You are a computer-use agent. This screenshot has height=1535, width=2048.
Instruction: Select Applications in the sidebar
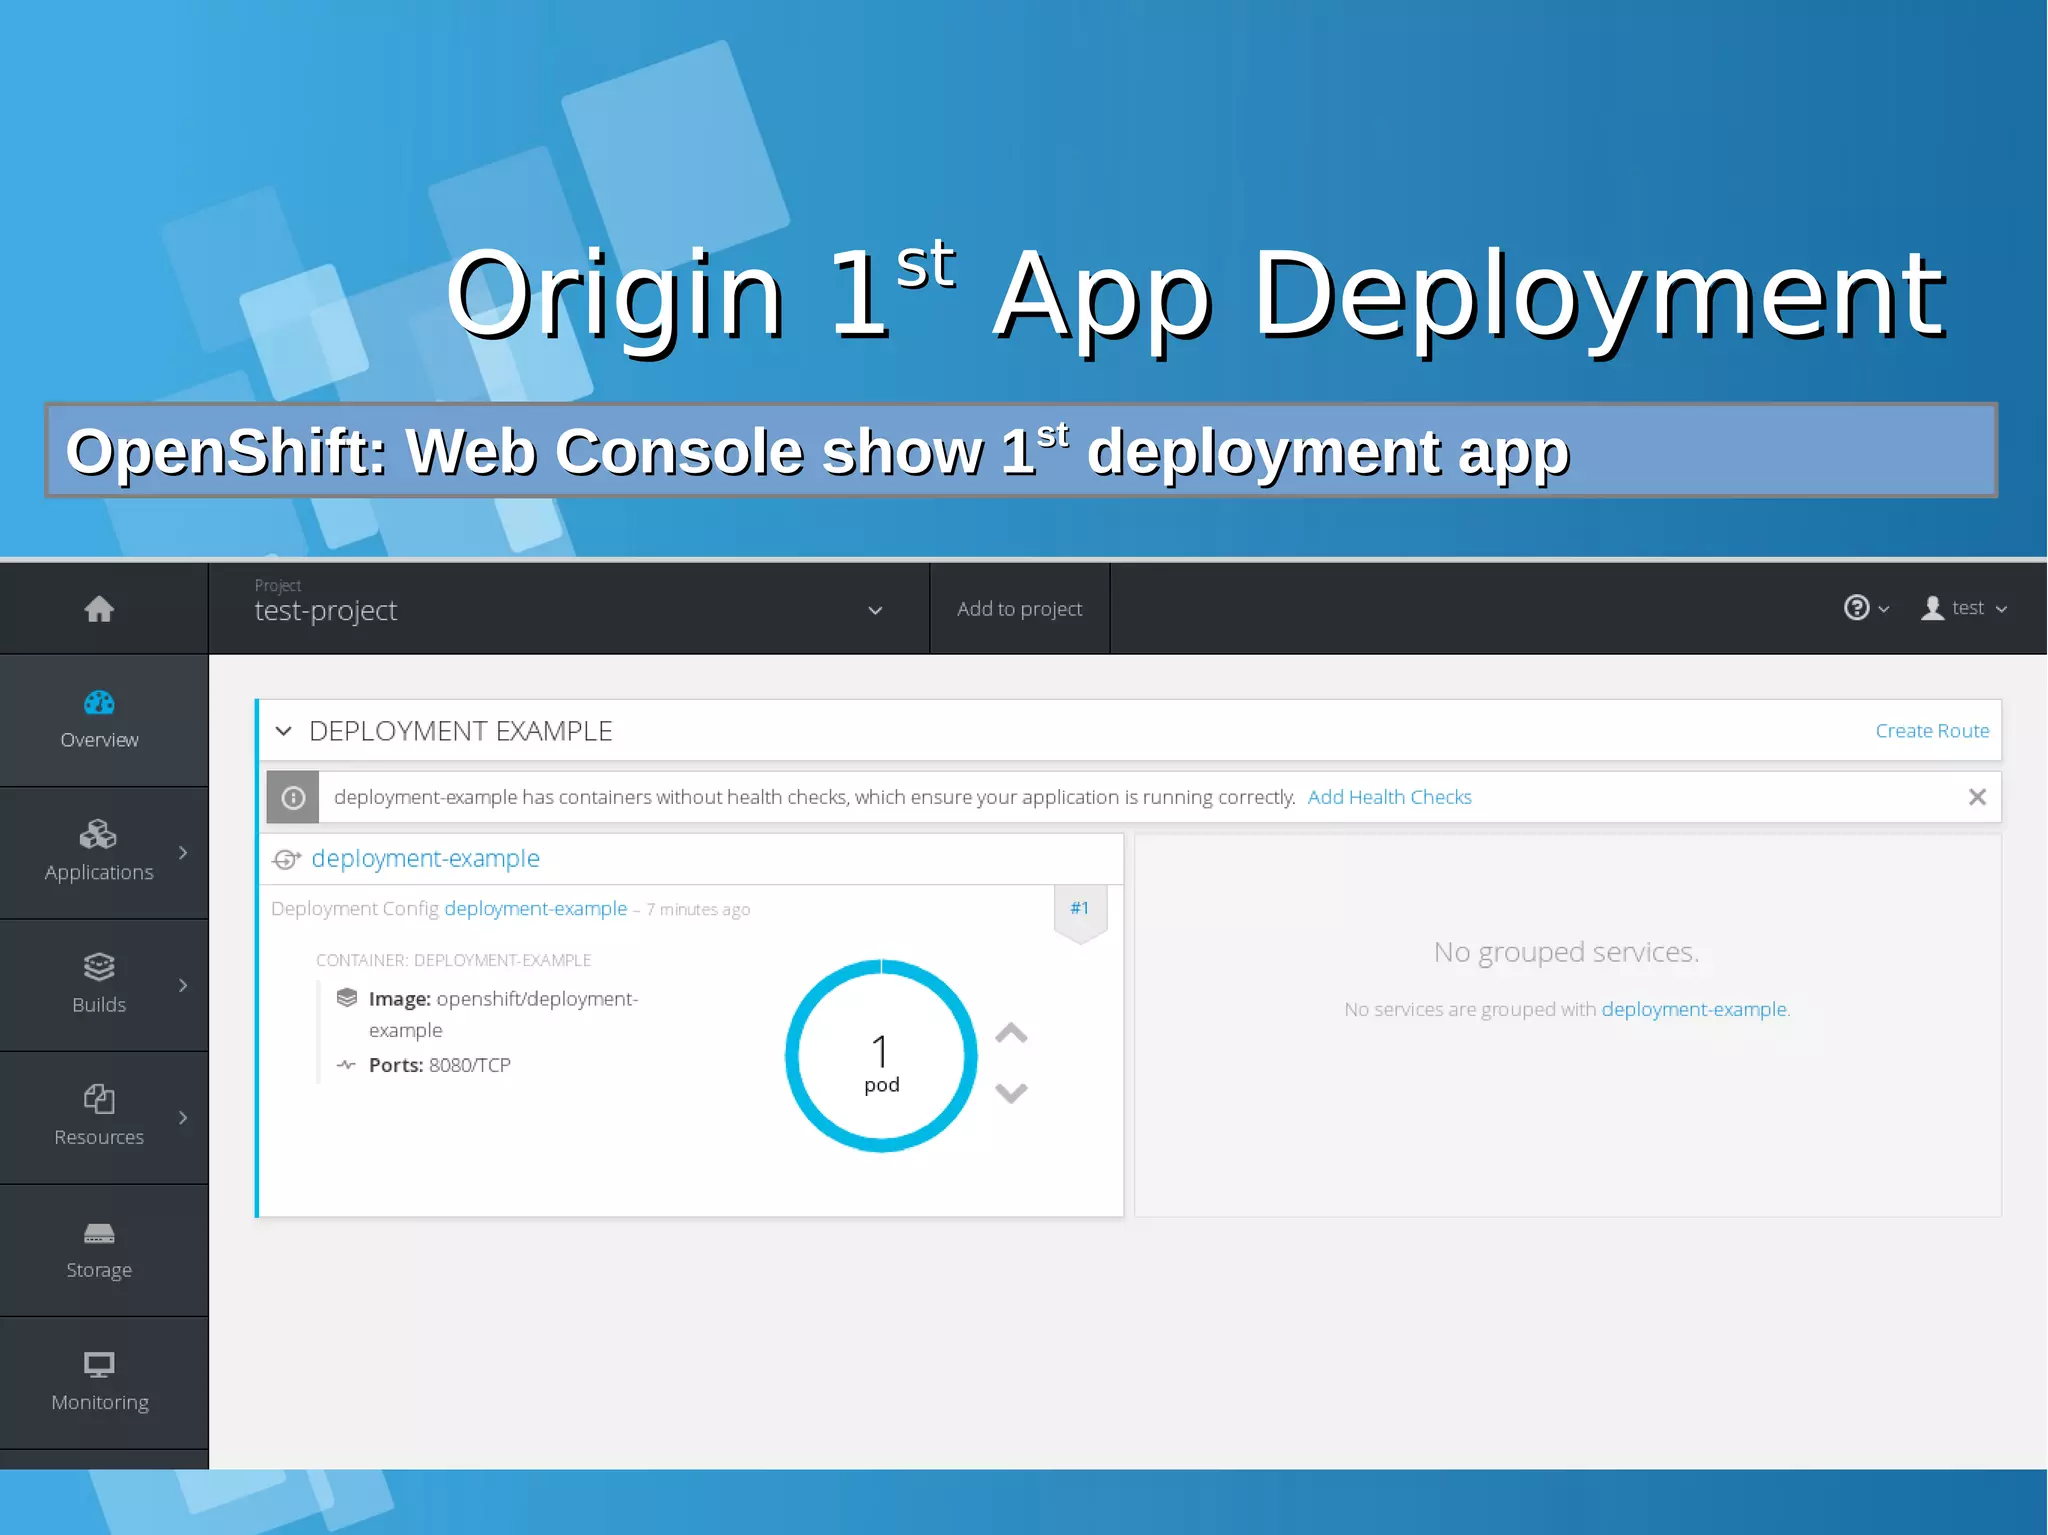point(104,853)
